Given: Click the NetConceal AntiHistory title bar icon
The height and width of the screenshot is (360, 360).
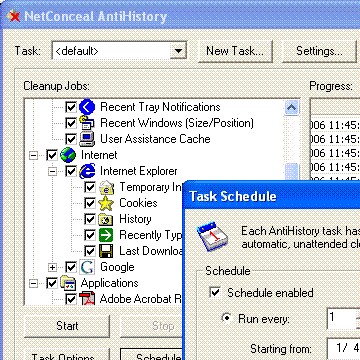Looking at the screenshot, I should (x=13, y=16).
